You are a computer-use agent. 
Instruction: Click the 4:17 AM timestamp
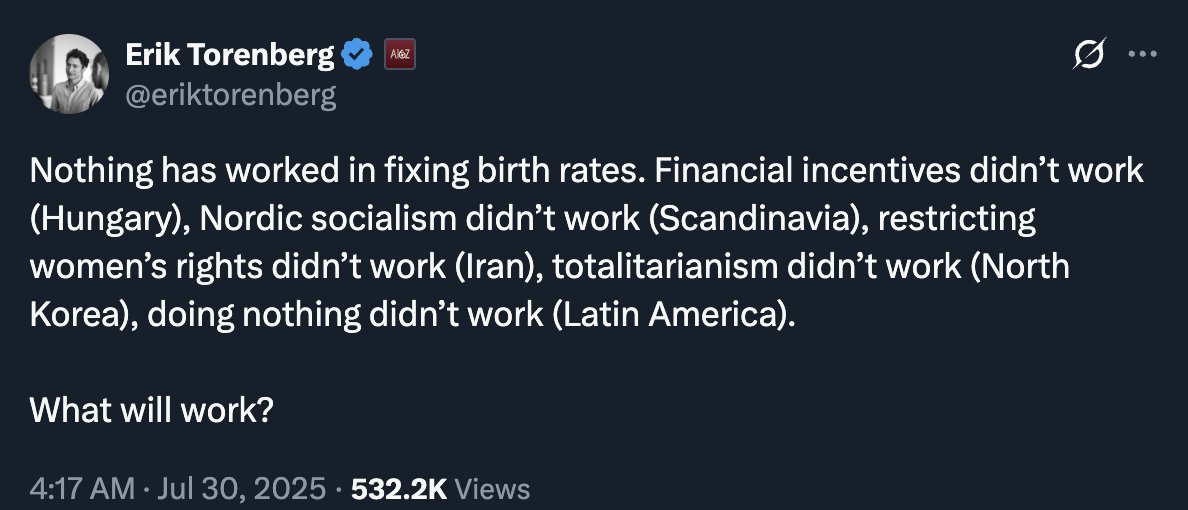81,489
